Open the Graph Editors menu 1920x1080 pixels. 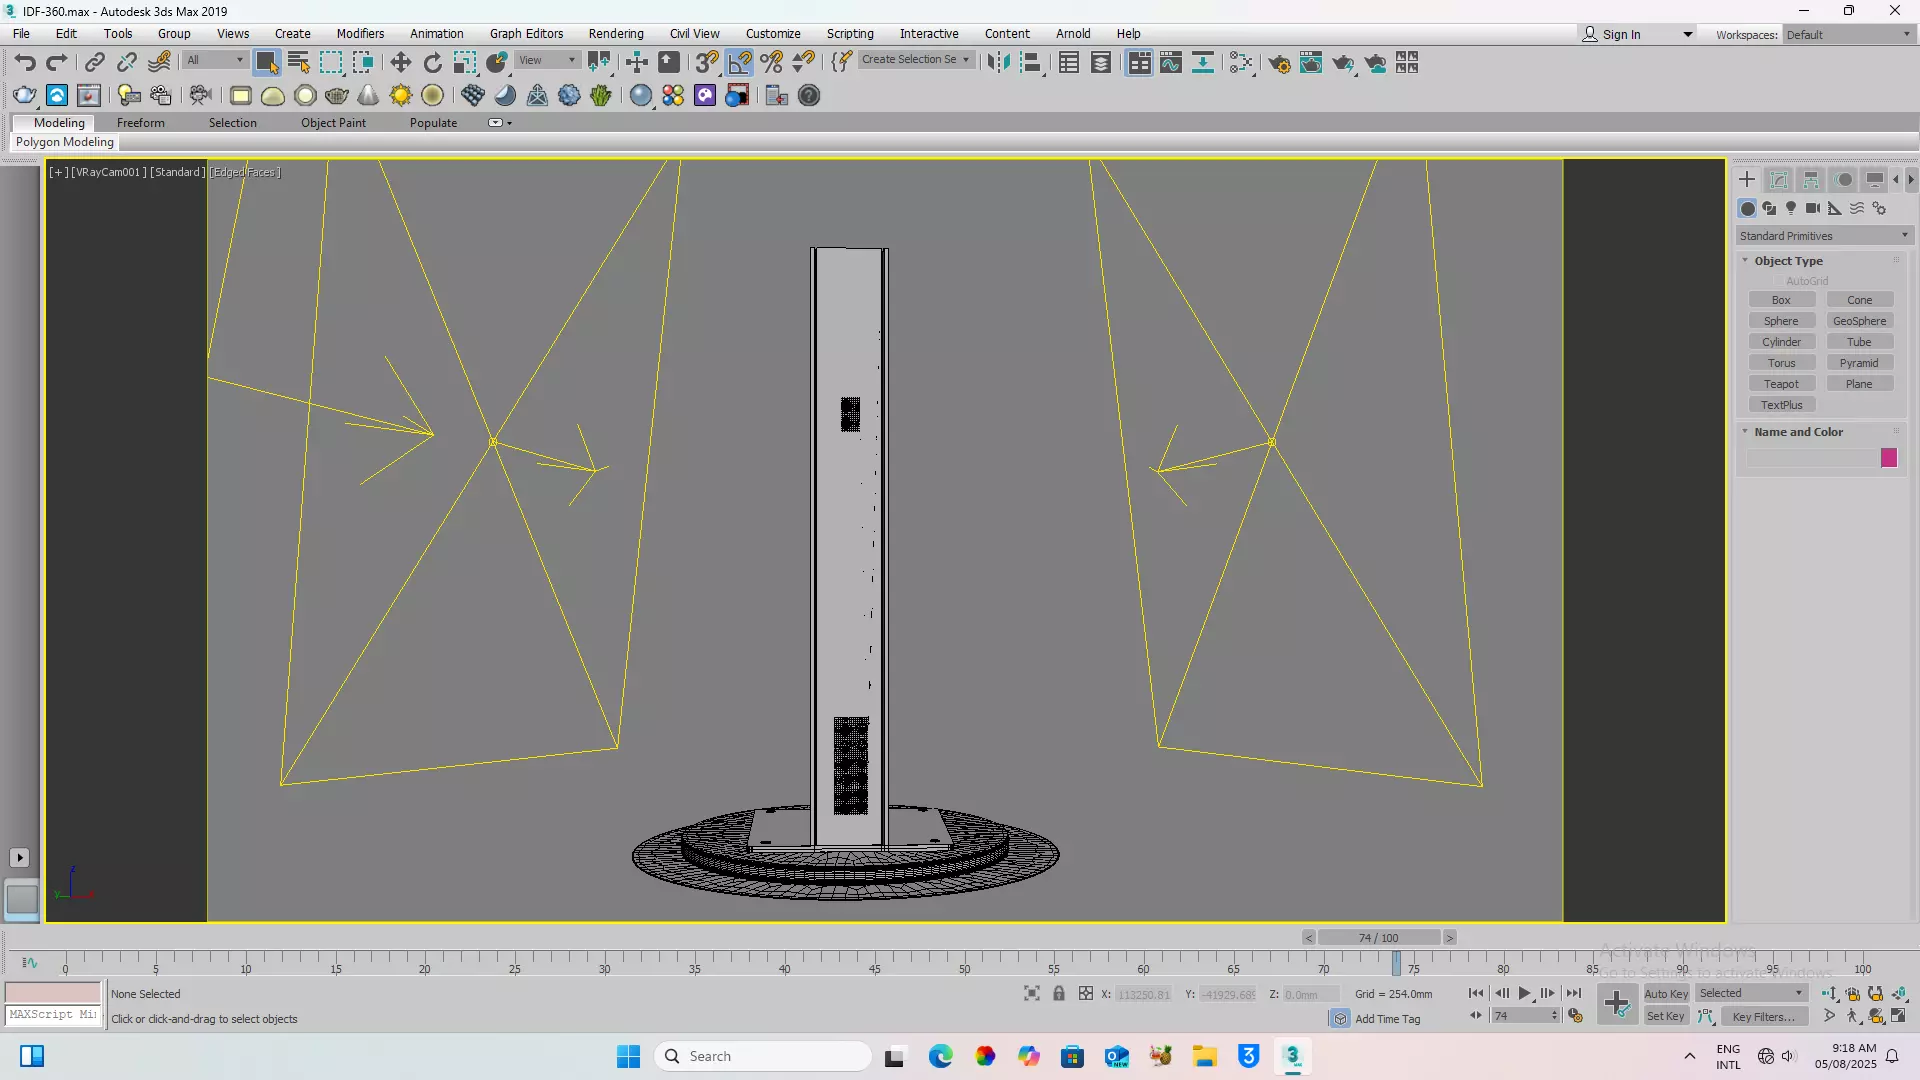526,34
